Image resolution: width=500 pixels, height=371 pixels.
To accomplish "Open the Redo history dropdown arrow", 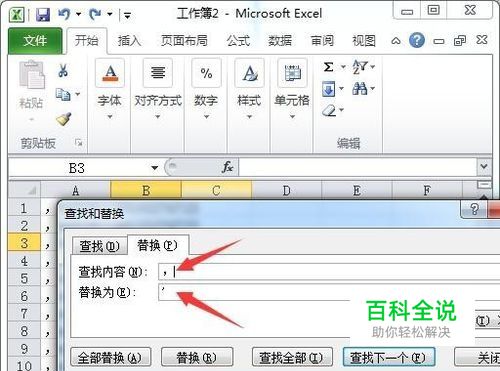I will click(x=110, y=14).
